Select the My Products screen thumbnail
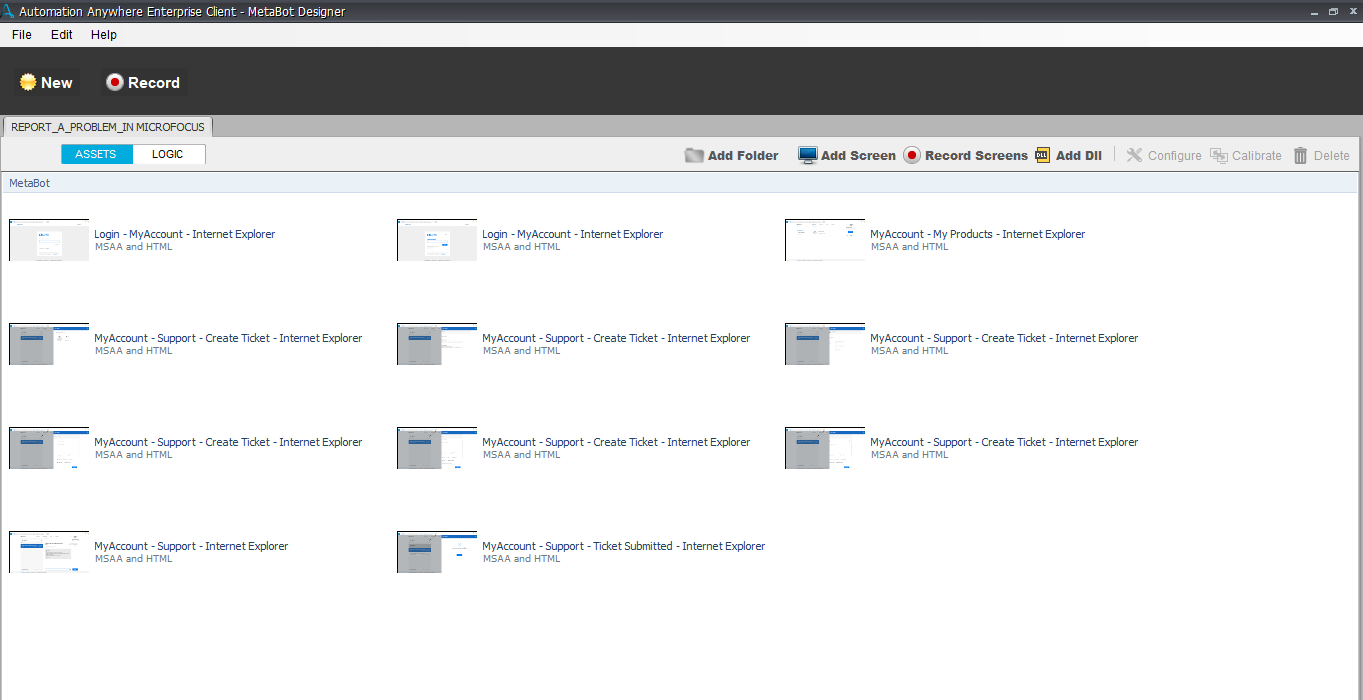 825,240
